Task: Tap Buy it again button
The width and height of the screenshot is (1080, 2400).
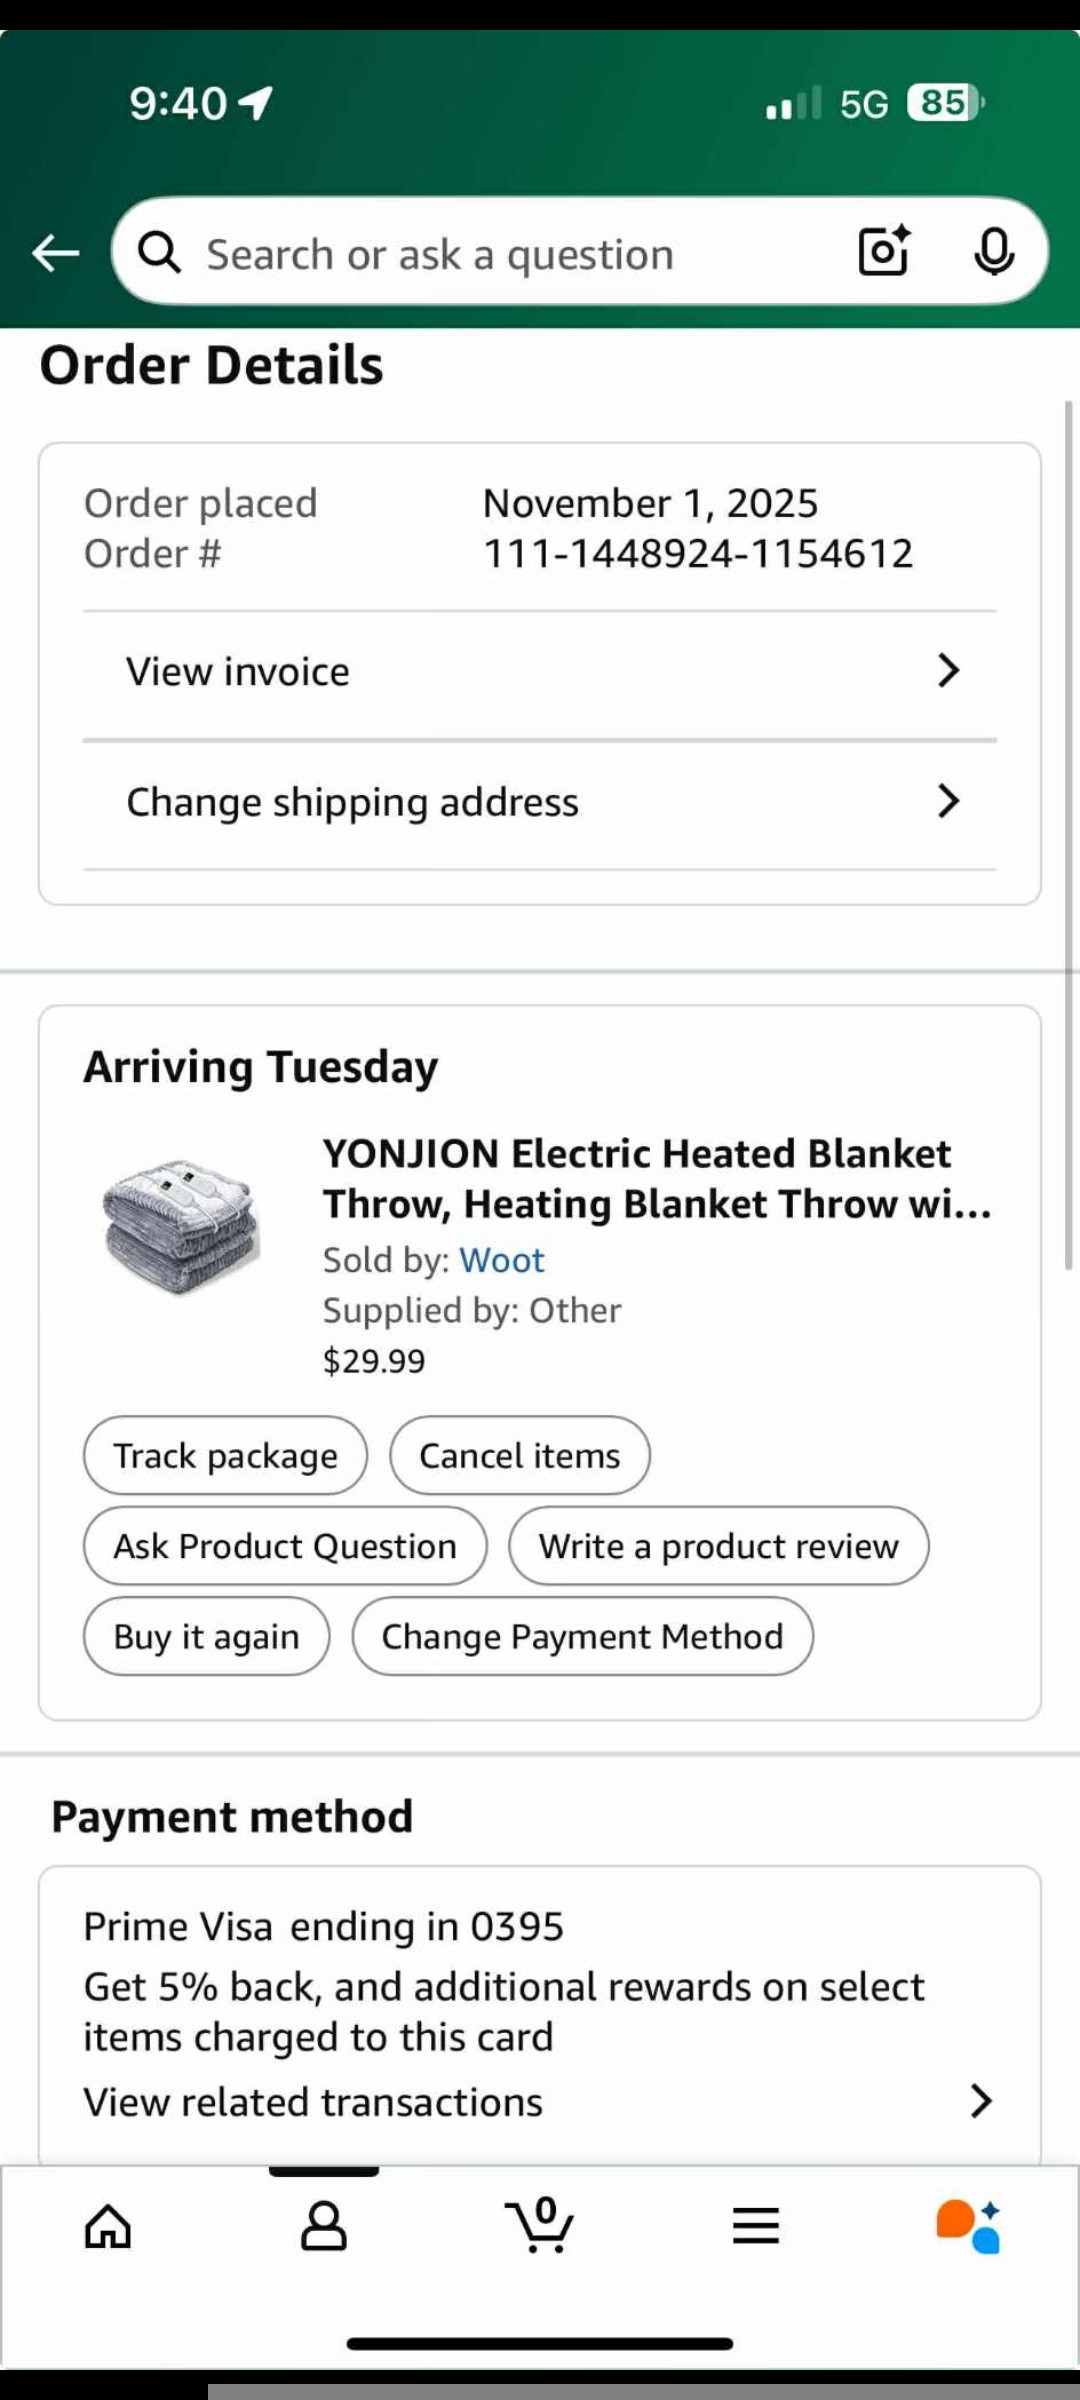Action: [x=206, y=1636]
